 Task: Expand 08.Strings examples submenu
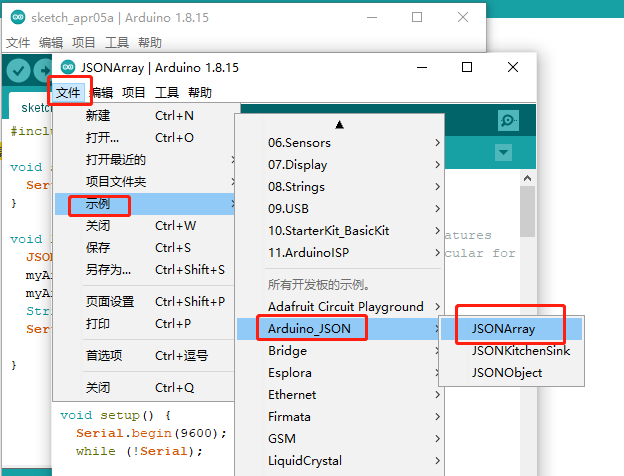click(340, 187)
